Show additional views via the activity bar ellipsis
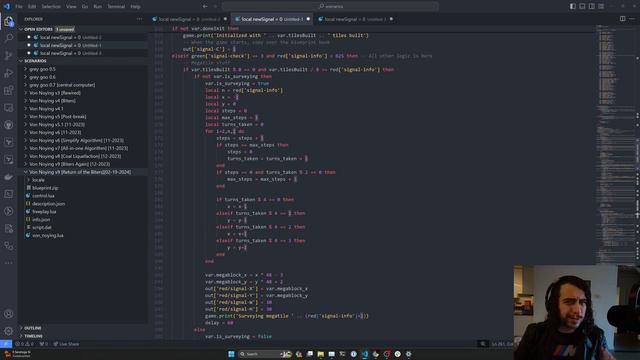 (9, 263)
